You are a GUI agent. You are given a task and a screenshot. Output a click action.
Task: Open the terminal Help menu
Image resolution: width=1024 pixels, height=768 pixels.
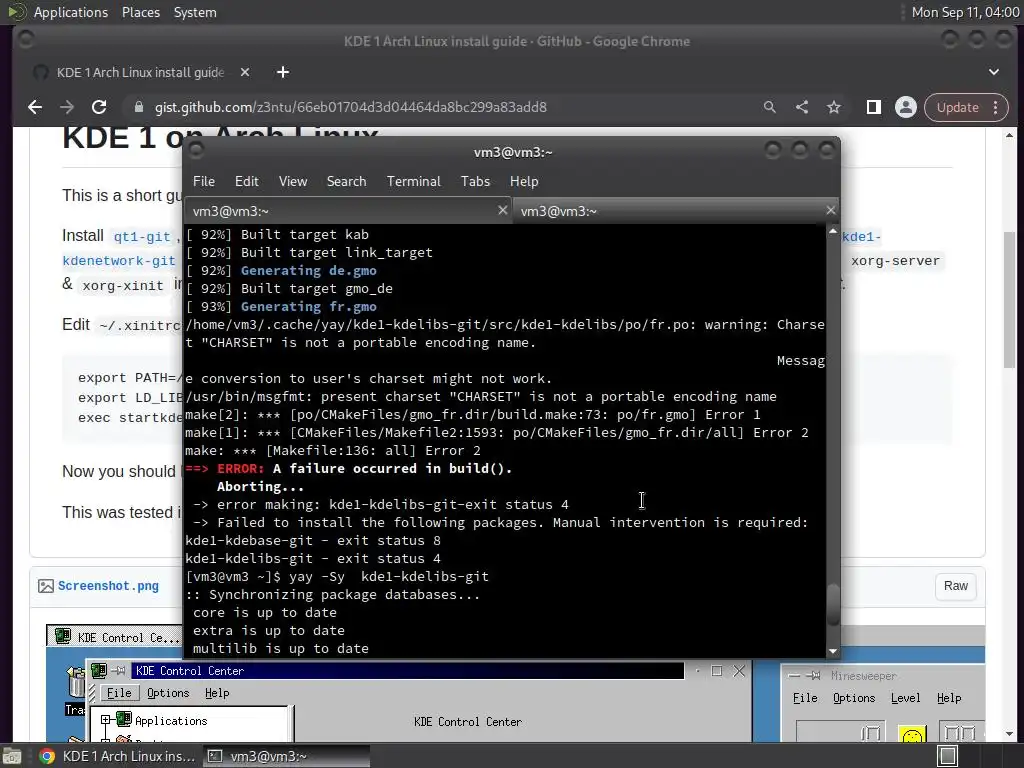pos(524,181)
